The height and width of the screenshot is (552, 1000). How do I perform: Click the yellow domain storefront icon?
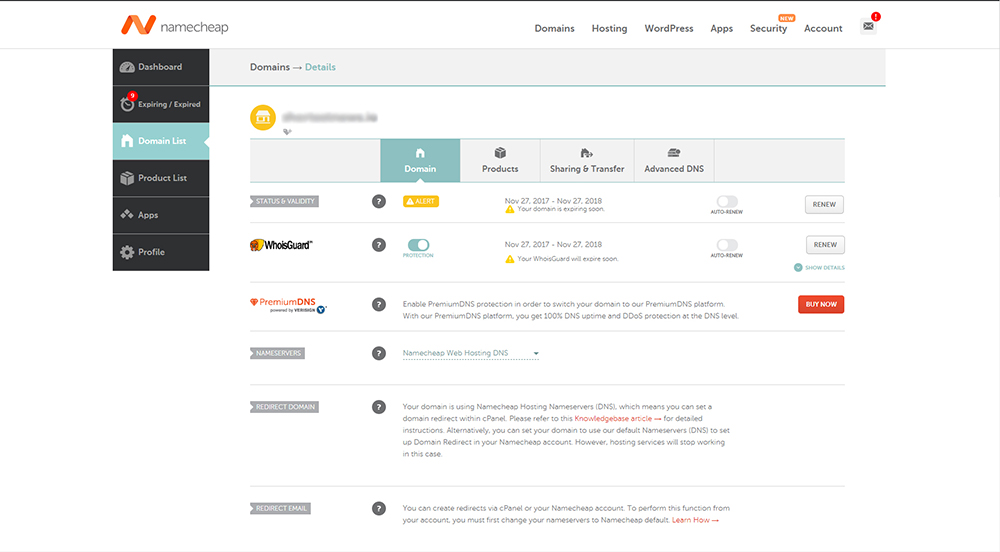pos(263,117)
